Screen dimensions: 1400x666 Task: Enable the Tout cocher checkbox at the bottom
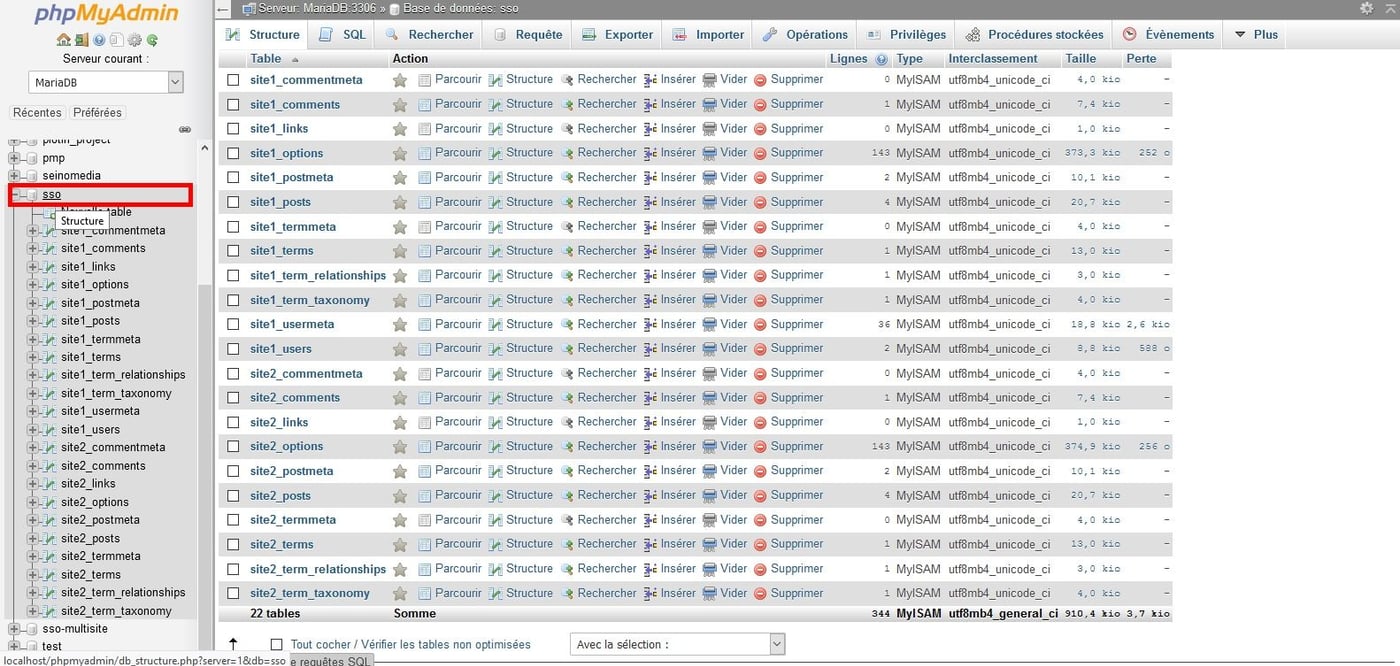pyautogui.click(x=277, y=644)
